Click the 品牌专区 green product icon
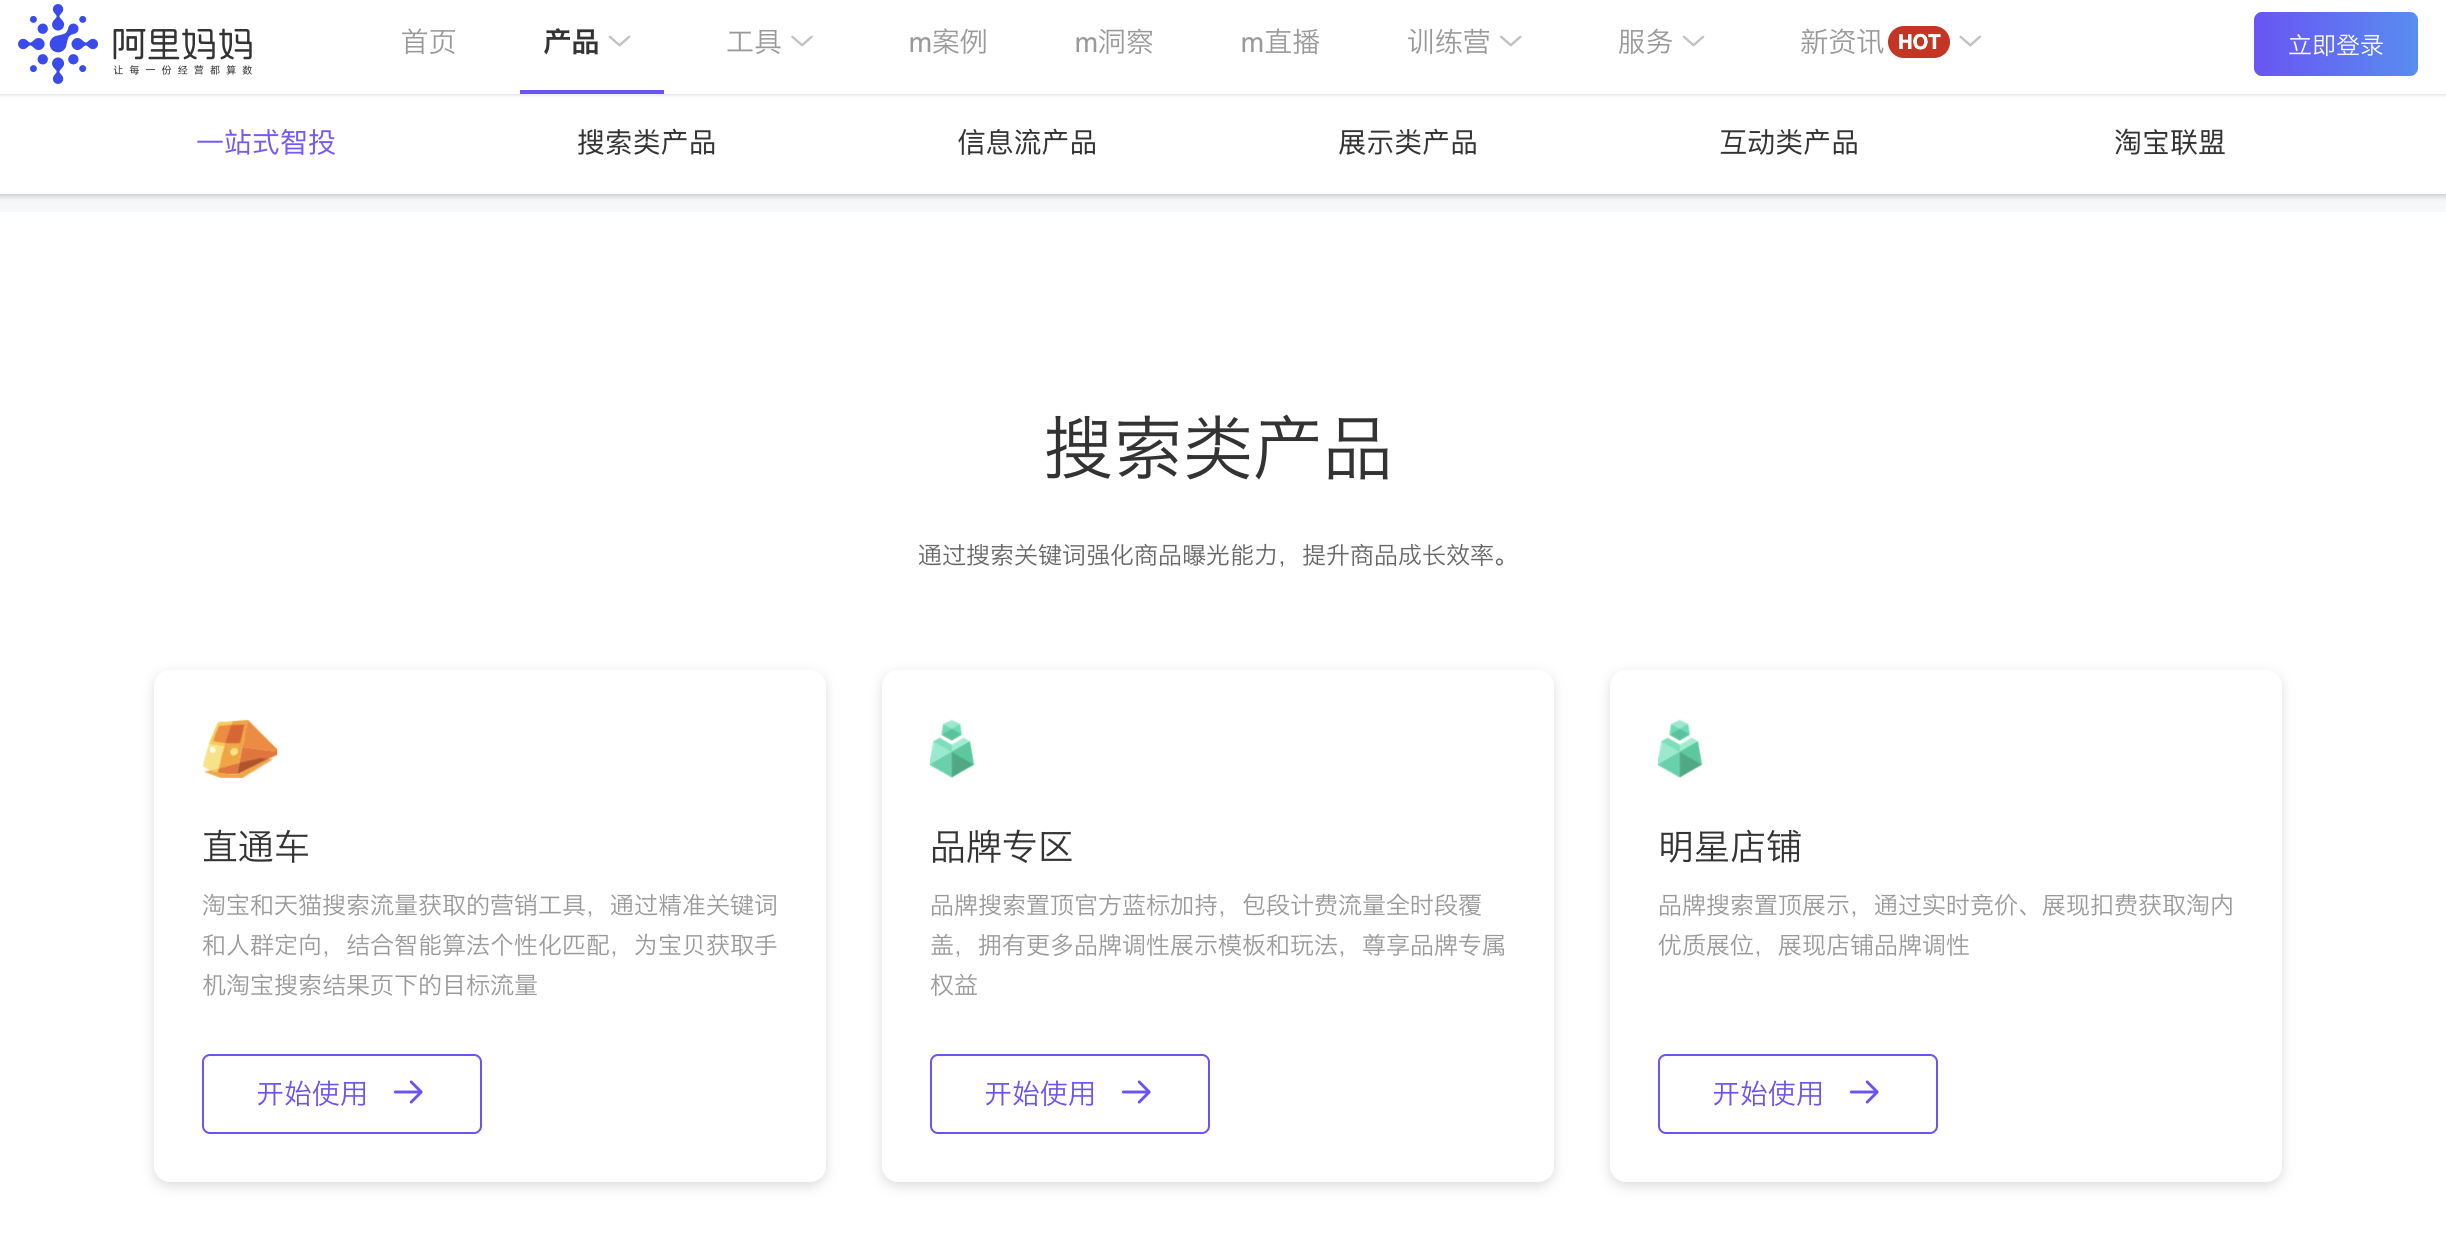Image resolution: width=2446 pixels, height=1250 pixels. tap(952, 748)
